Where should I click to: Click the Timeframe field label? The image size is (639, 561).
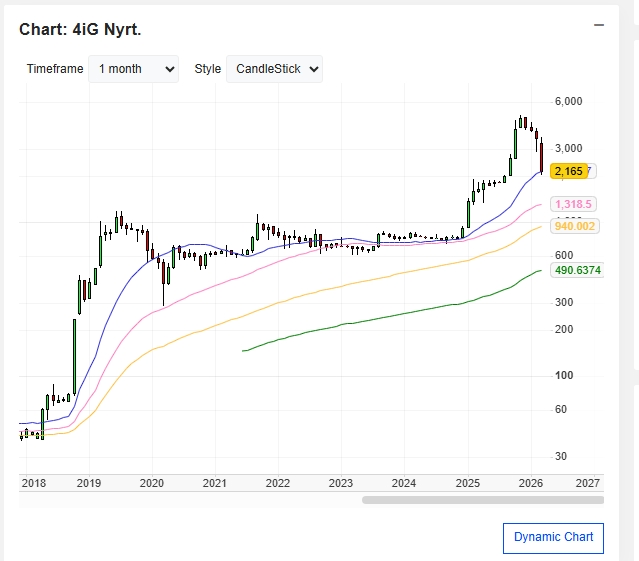[x=56, y=69]
